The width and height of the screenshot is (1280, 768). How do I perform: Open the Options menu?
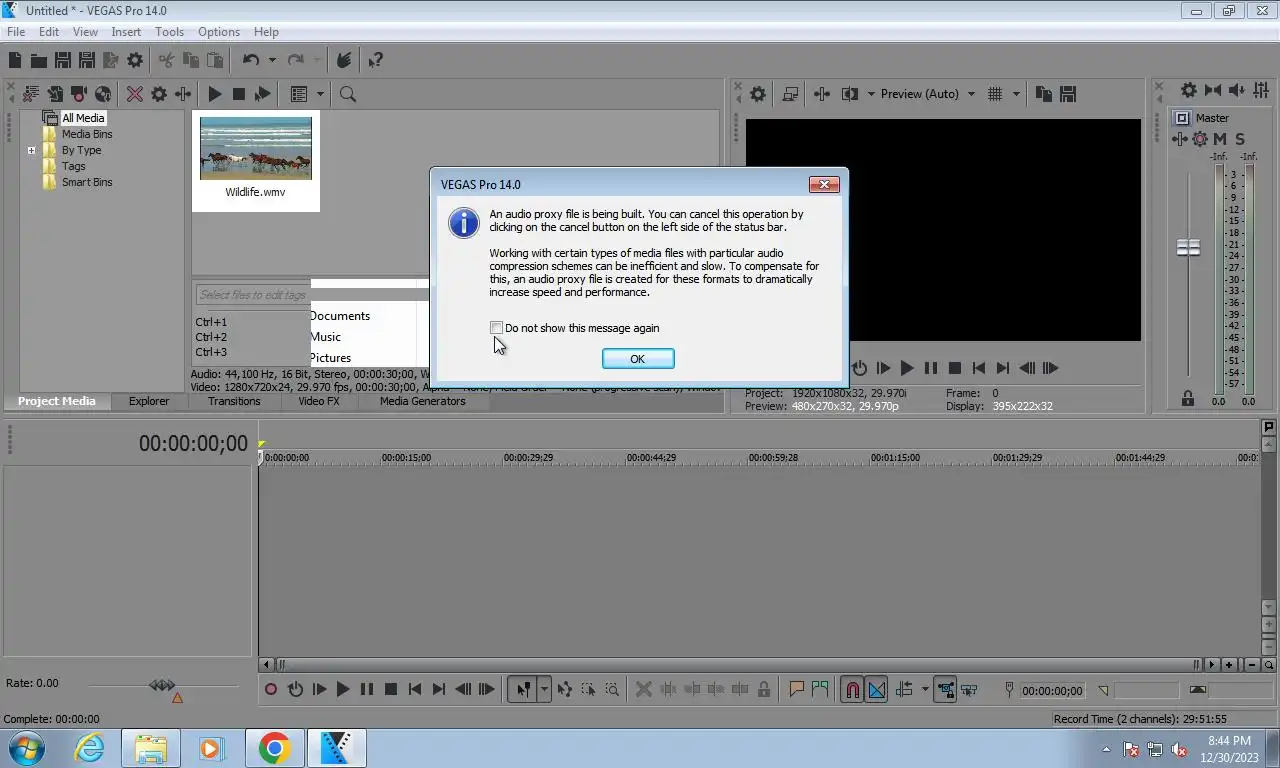[218, 32]
